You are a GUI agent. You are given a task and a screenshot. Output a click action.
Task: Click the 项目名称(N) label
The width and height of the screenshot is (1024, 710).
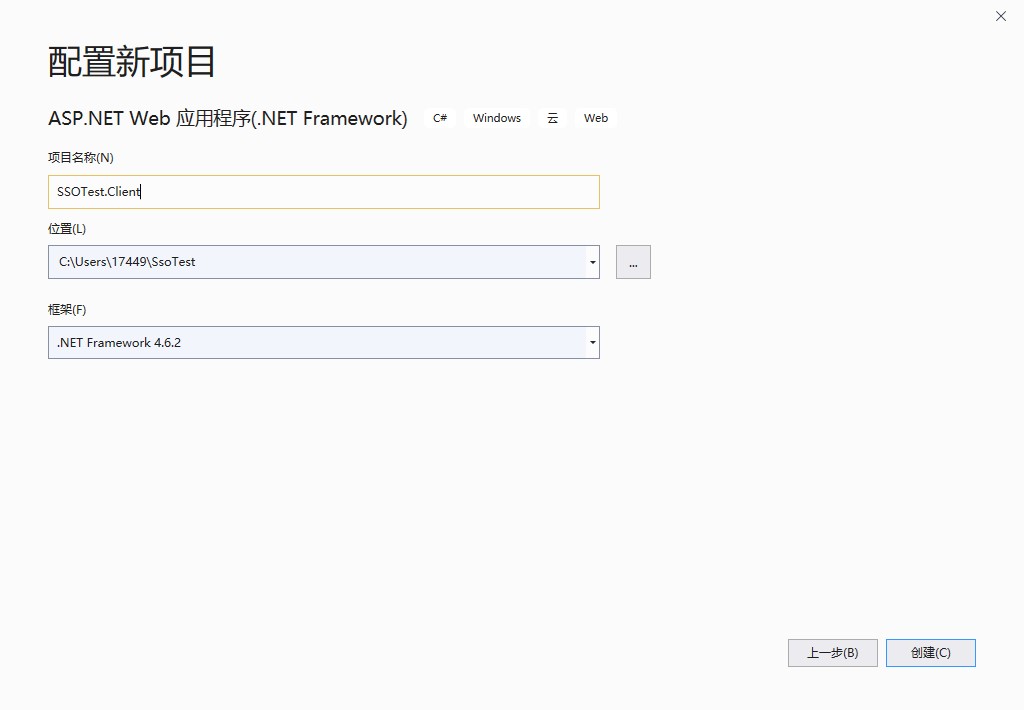click(81, 158)
